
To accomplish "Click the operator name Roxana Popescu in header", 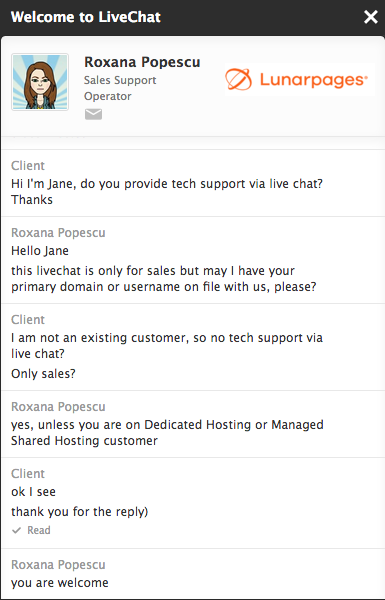I will (x=142, y=62).
